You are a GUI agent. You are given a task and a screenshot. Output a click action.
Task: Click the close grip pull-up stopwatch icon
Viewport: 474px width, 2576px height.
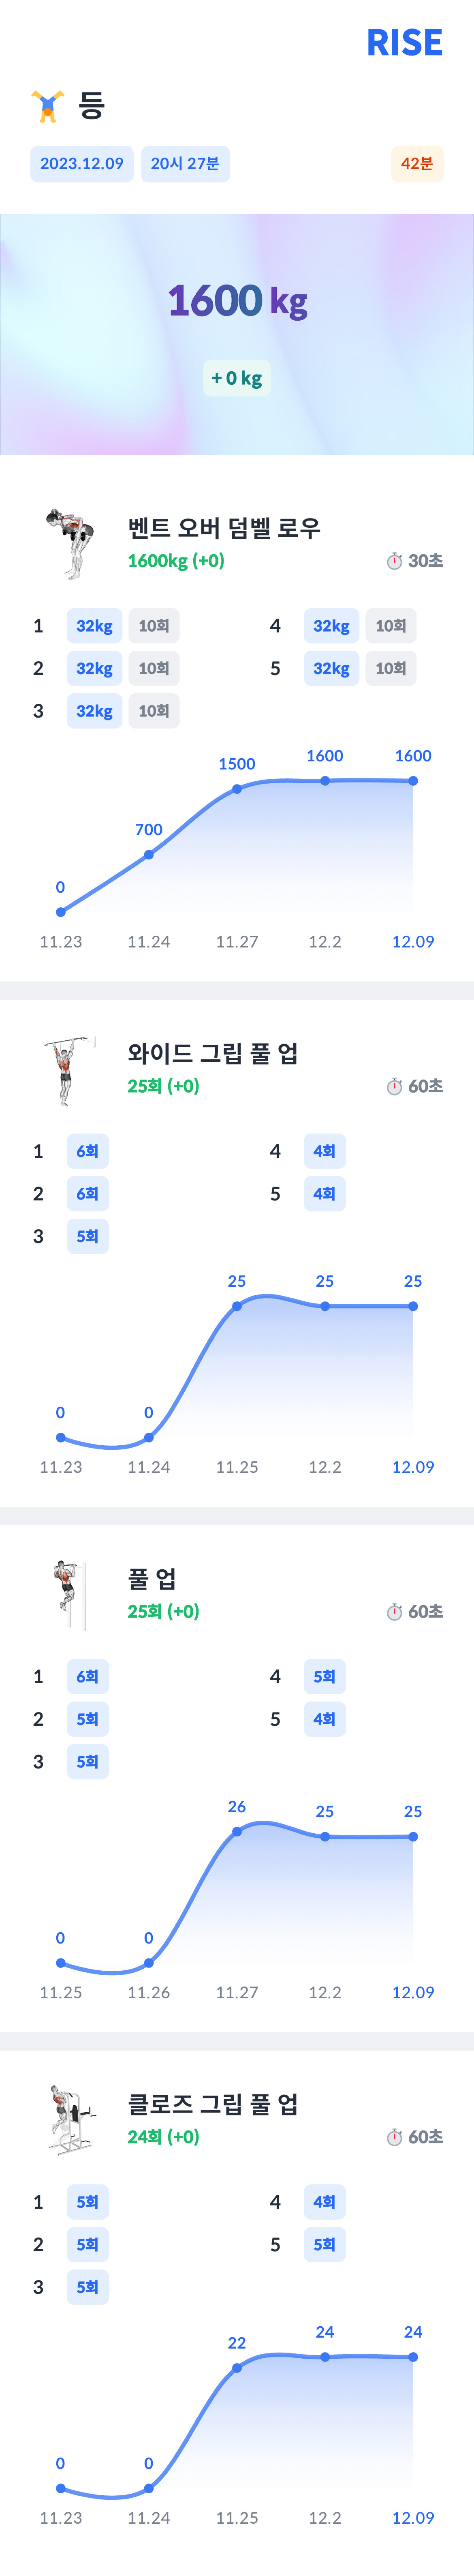click(394, 2137)
